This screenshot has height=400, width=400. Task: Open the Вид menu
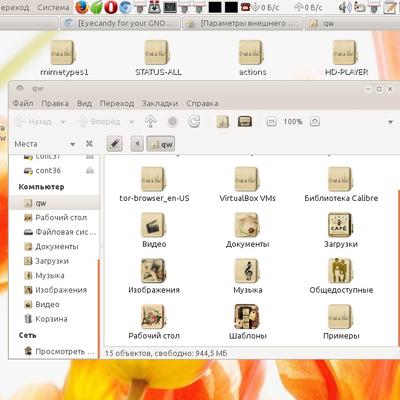click(84, 104)
